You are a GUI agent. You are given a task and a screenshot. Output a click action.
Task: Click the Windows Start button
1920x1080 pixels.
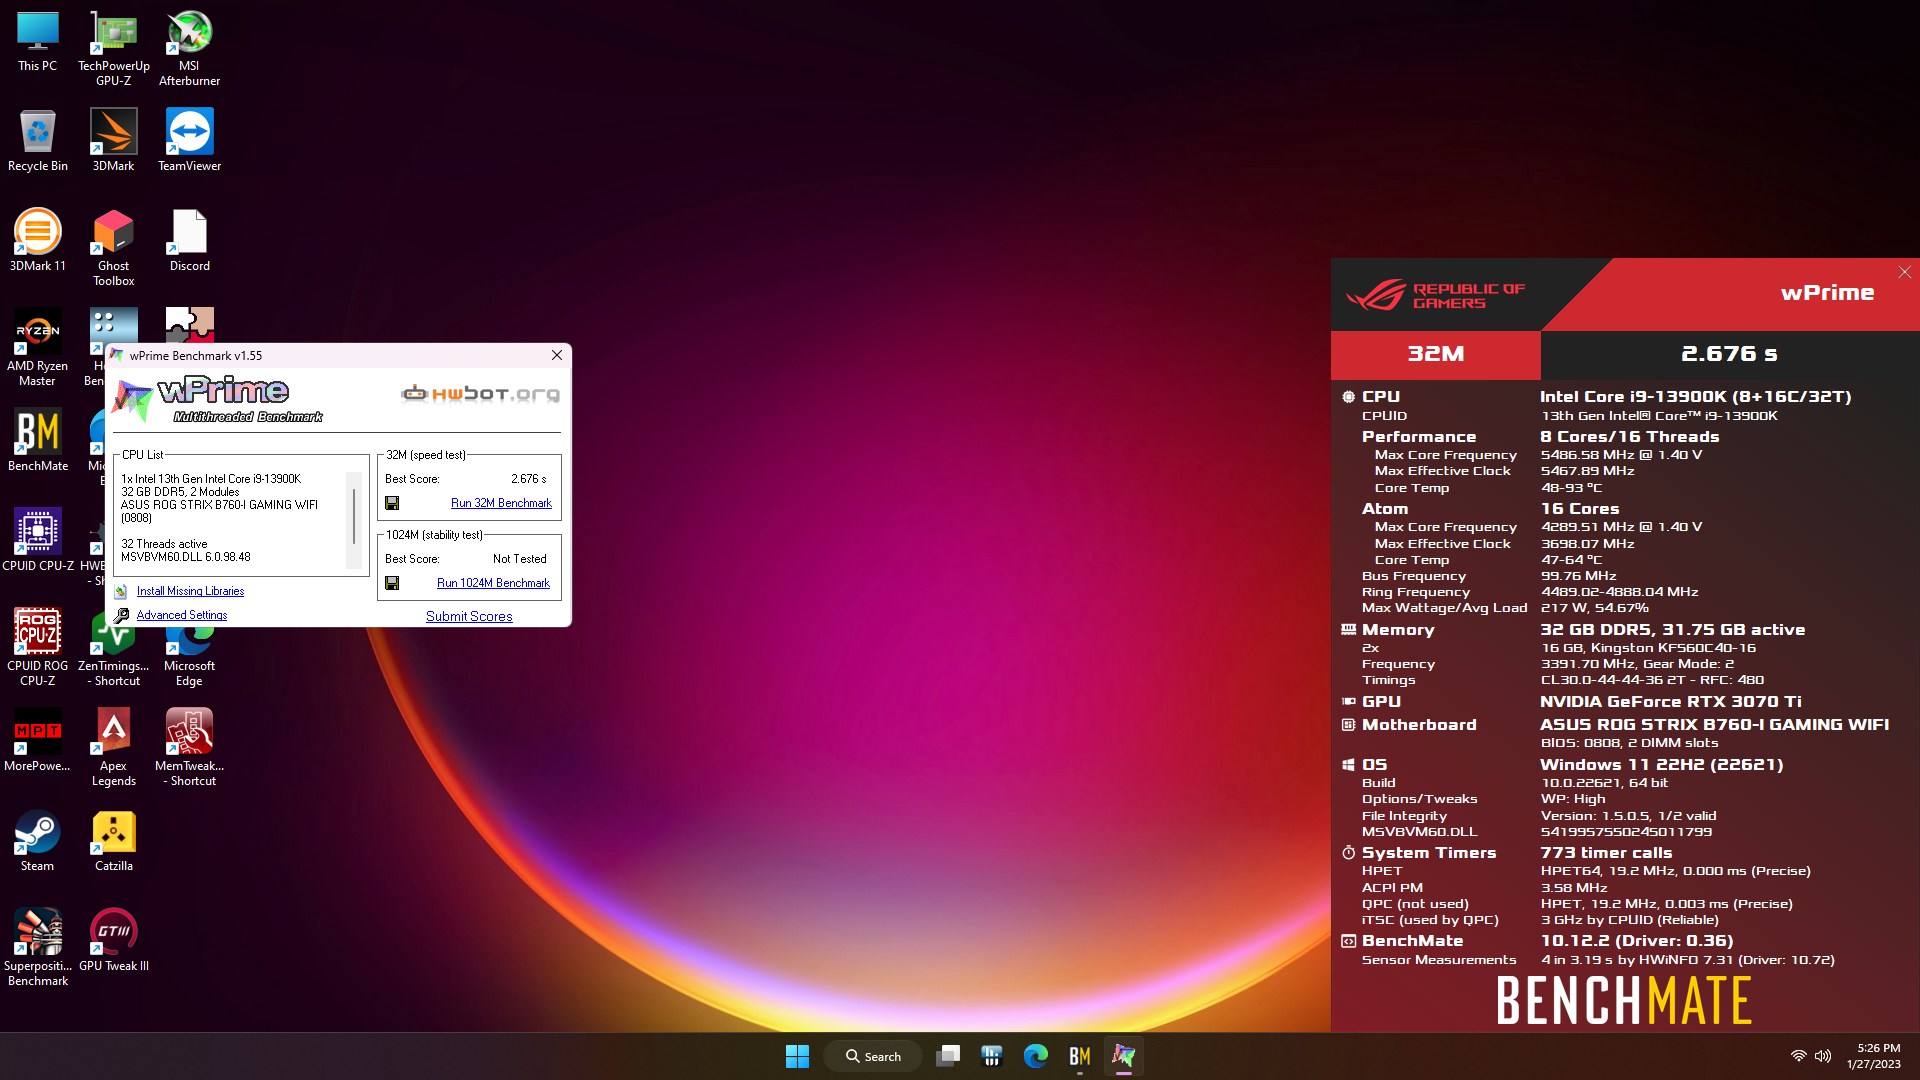(x=797, y=1056)
